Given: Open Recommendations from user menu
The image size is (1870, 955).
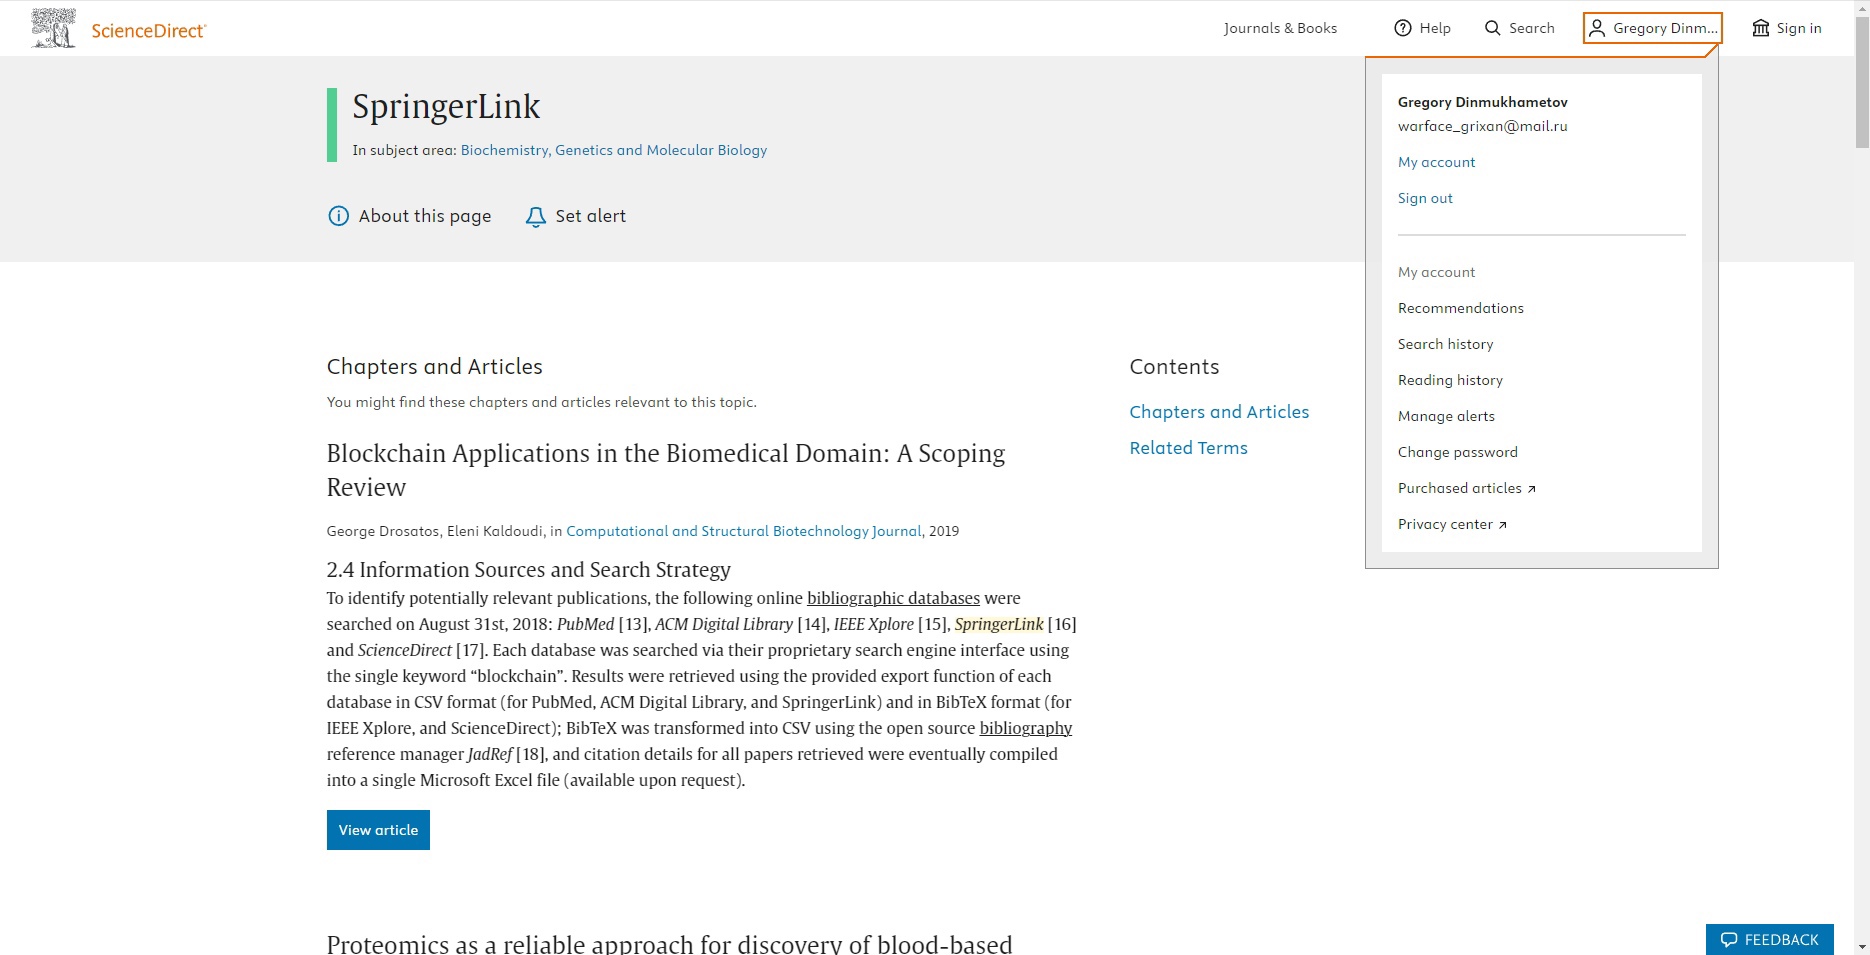Looking at the screenshot, I should click(x=1461, y=308).
